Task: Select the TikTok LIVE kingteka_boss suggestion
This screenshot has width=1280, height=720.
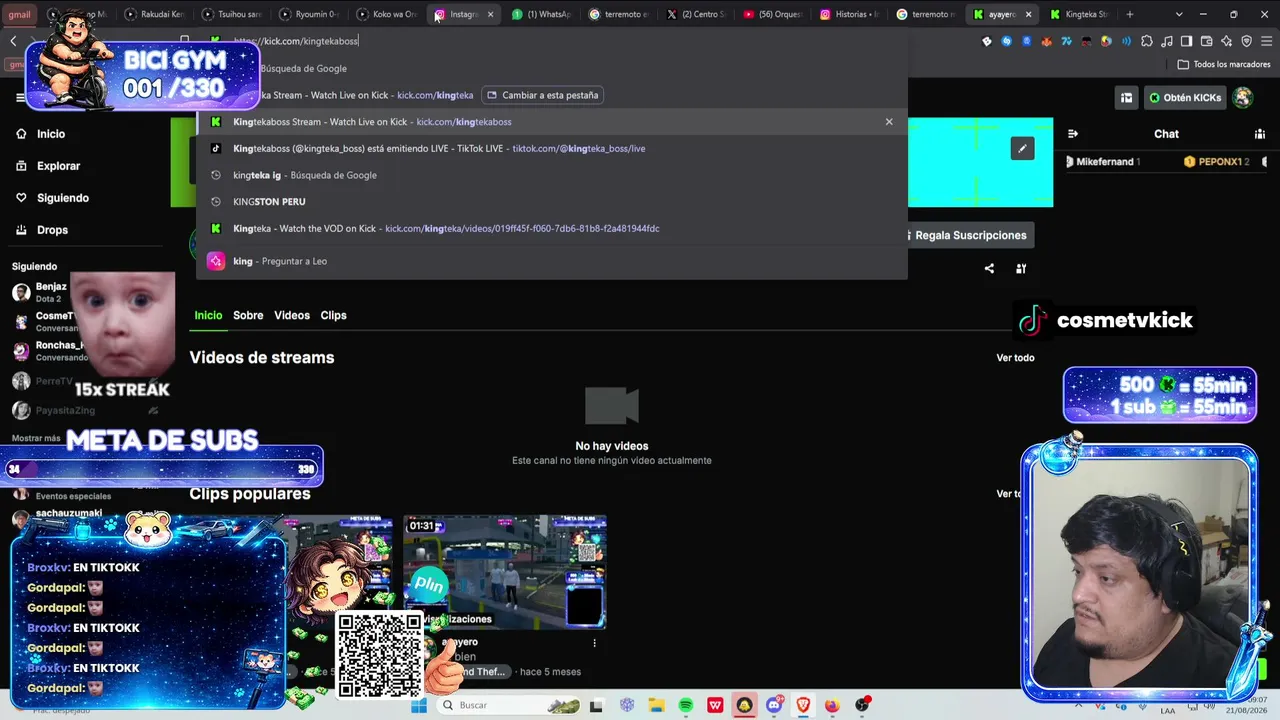Action: pos(552,148)
